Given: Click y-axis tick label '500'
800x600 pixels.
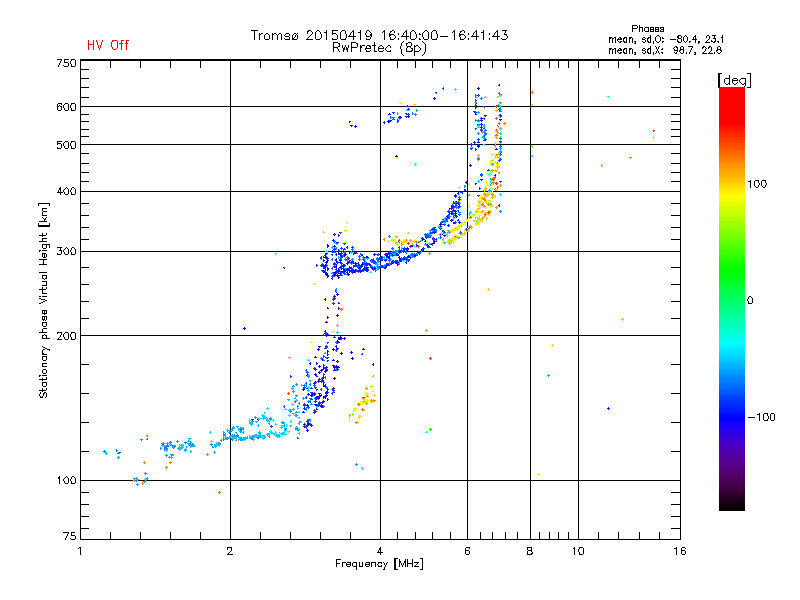Looking at the screenshot, I should (66, 145).
